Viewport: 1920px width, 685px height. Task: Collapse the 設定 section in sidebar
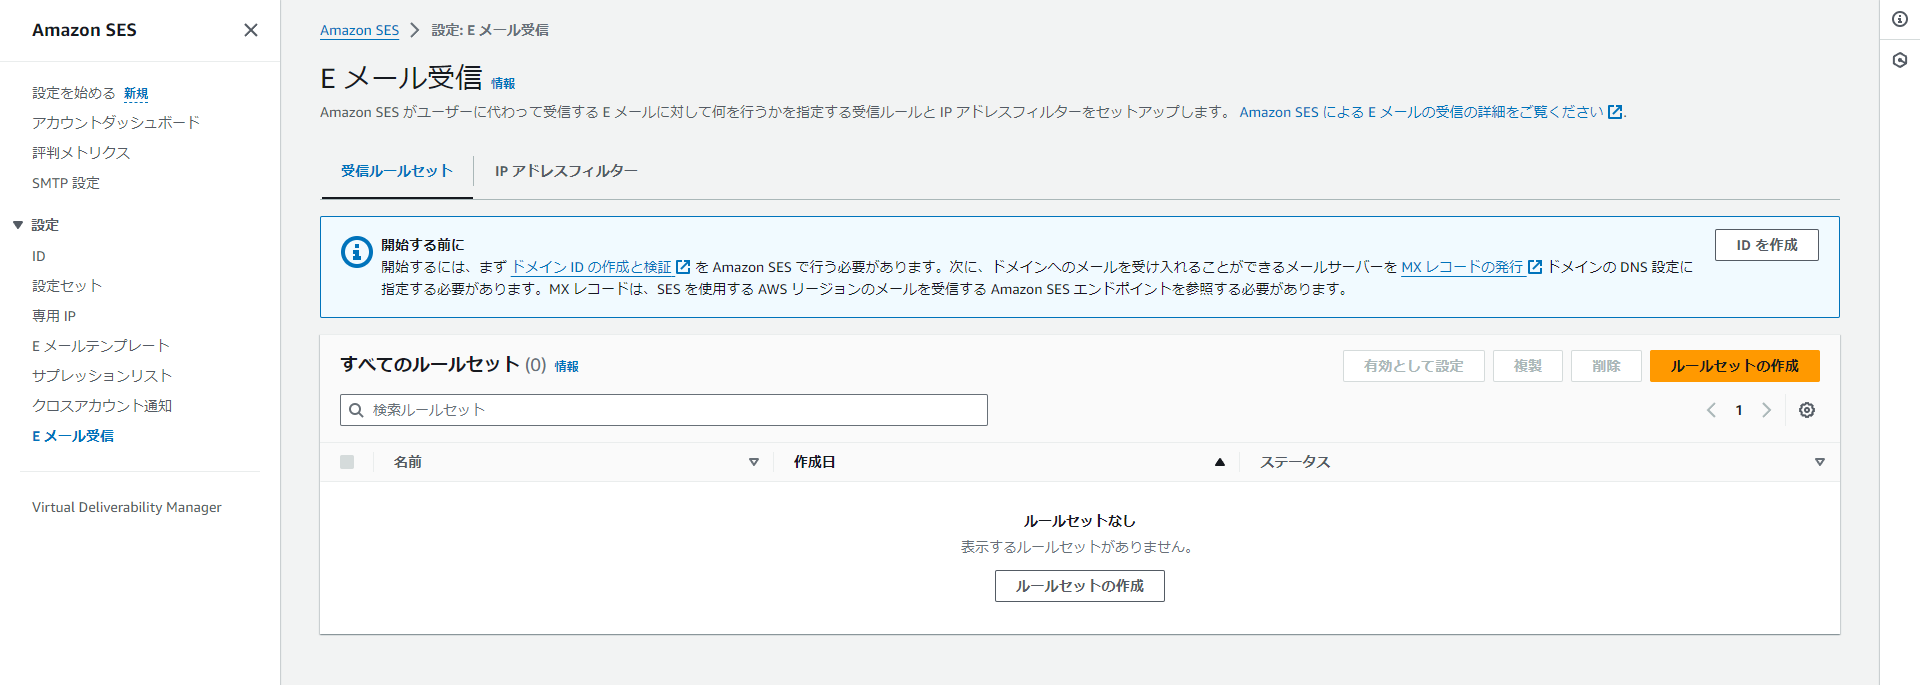tap(18, 225)
